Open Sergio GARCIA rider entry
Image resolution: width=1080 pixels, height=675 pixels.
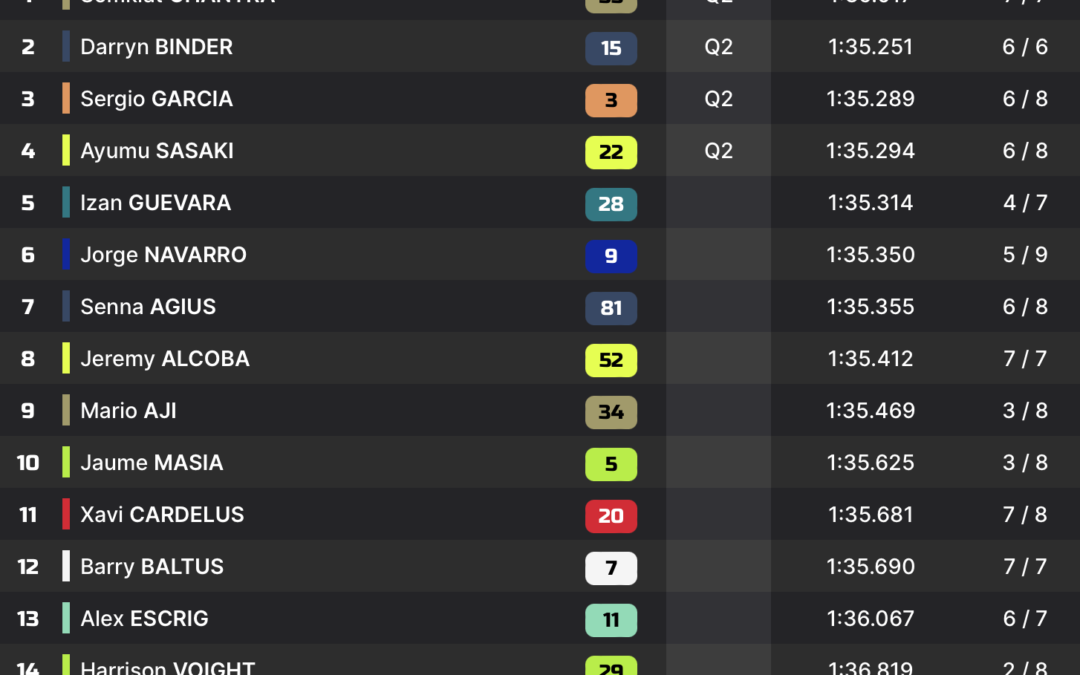tap(156, 98)
